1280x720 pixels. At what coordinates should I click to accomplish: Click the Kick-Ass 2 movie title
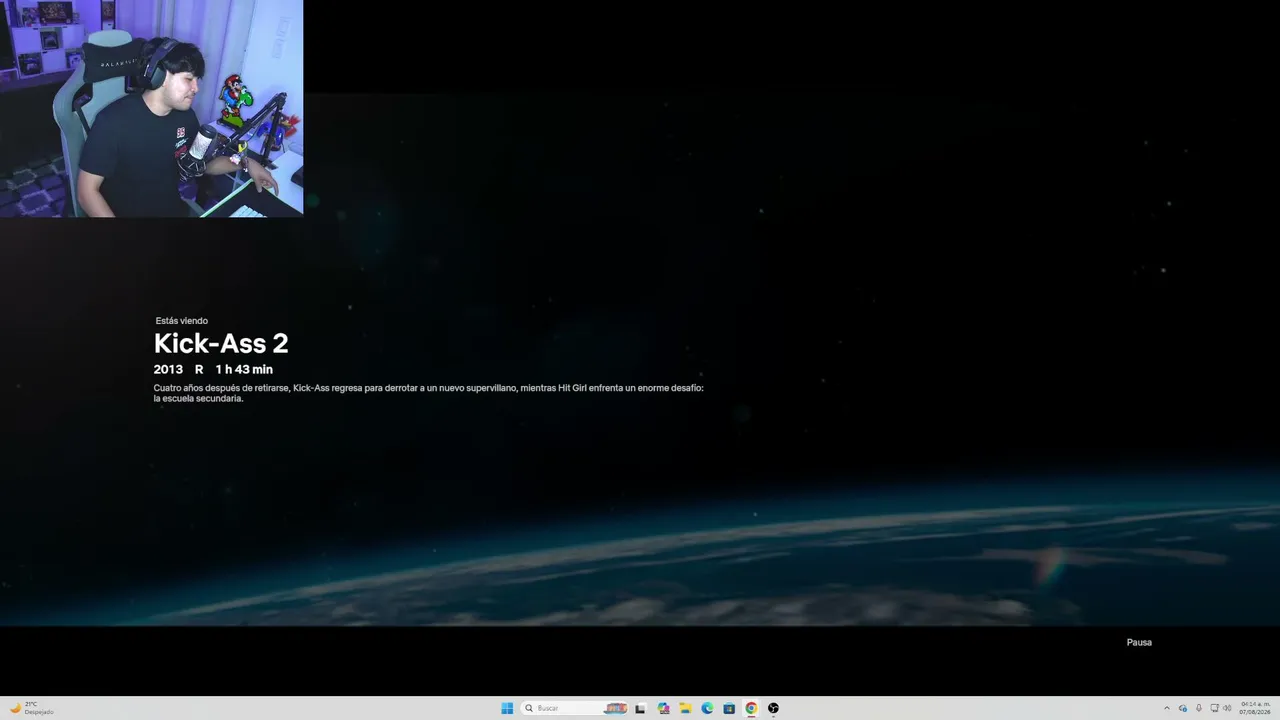(221, 343)
